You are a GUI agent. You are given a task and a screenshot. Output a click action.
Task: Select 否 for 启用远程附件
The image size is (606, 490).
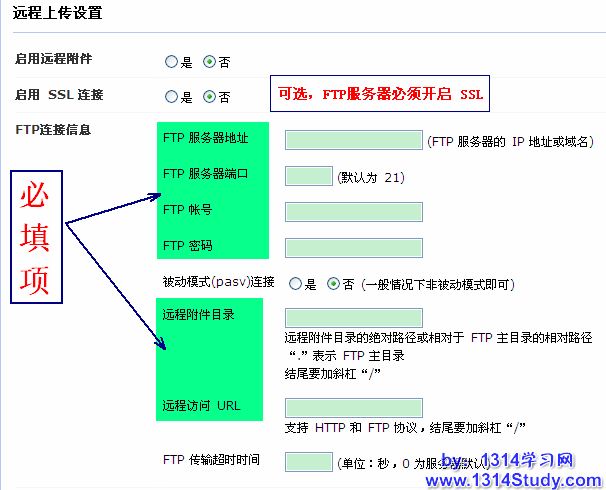209,62
